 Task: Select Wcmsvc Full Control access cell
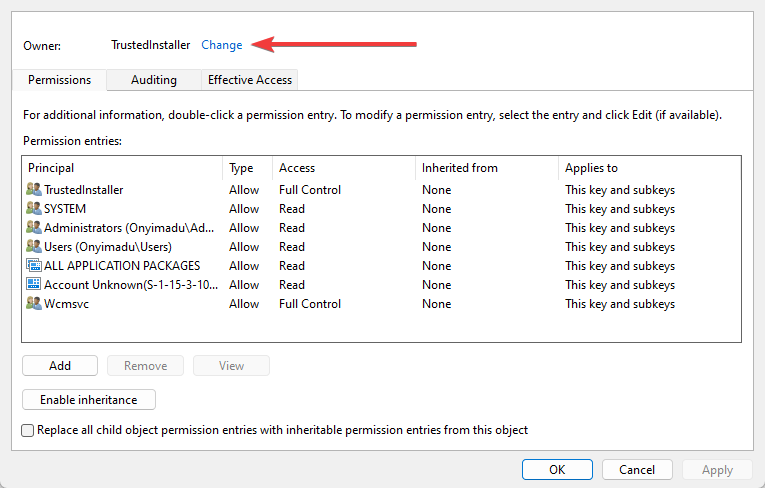pyautogui.click(x=310, y=304)
